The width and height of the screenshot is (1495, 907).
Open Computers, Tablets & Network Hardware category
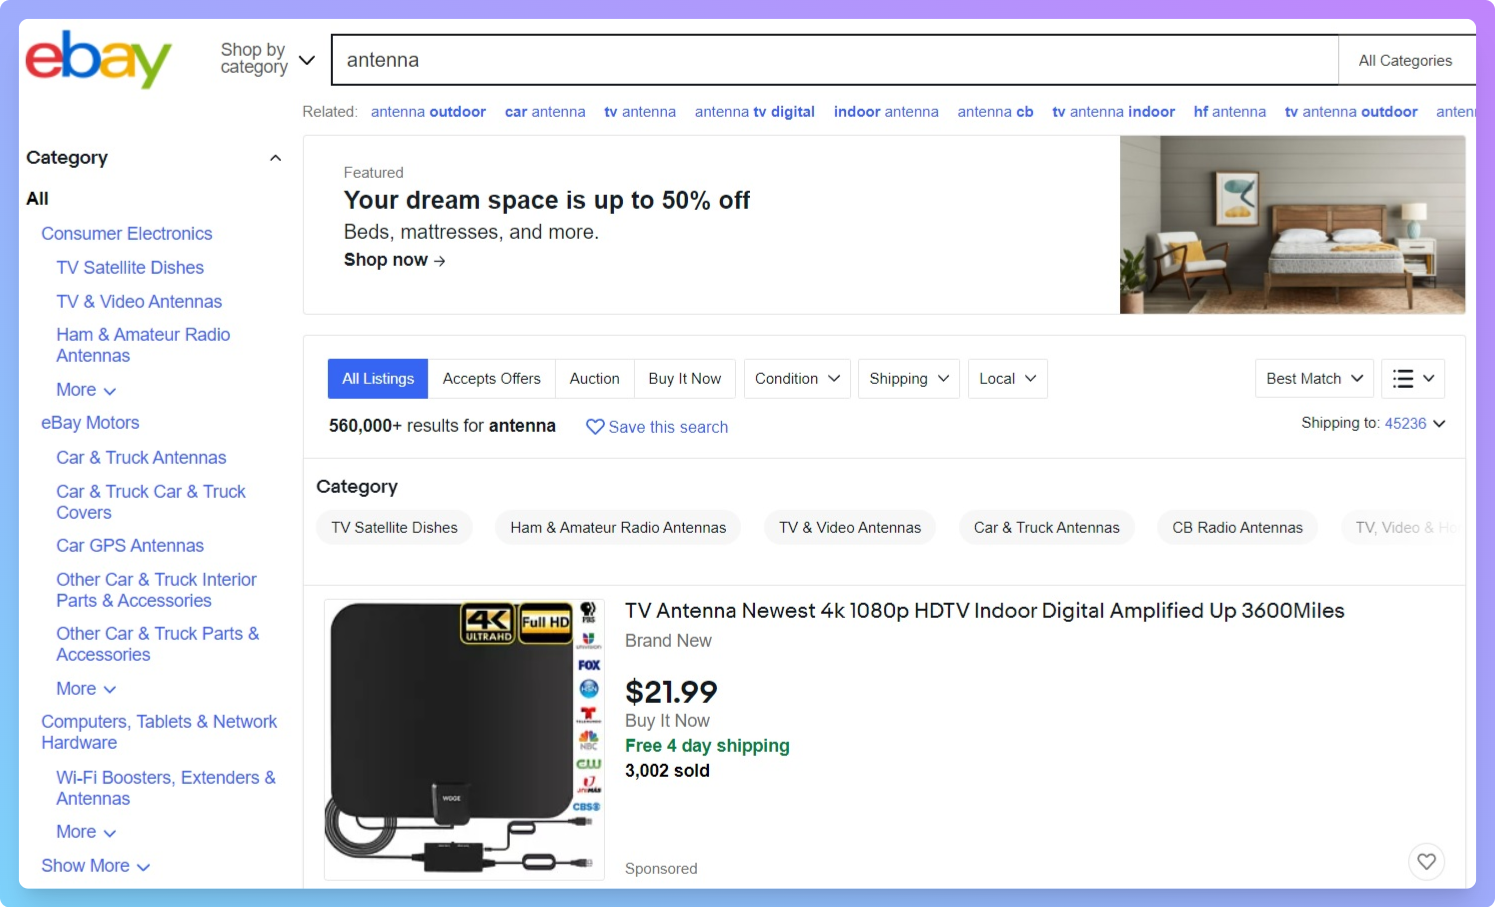(x=159, y=732)
